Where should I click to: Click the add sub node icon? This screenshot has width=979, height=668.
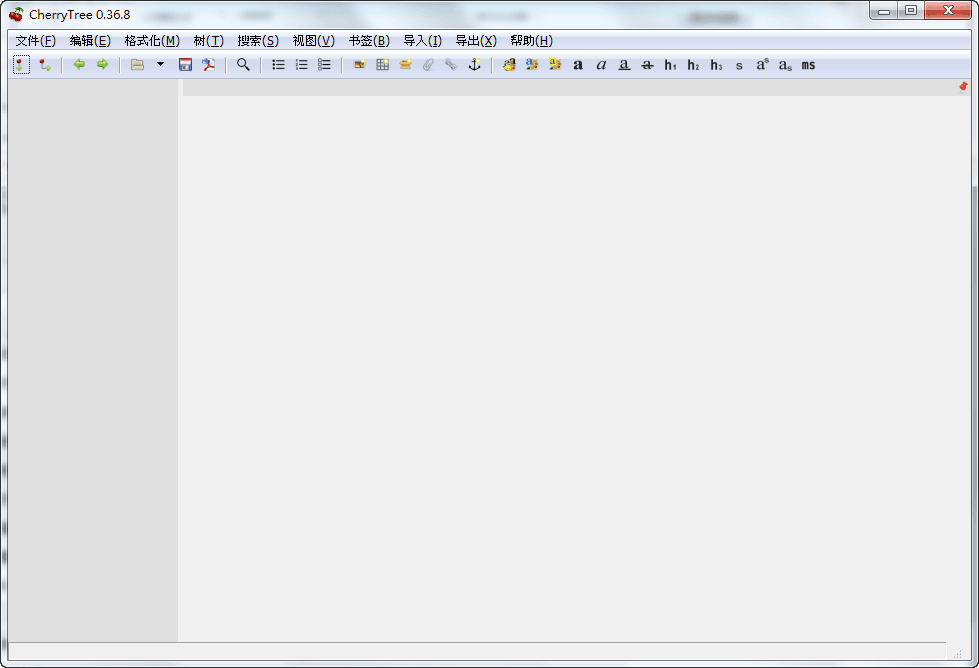point(45,65)
